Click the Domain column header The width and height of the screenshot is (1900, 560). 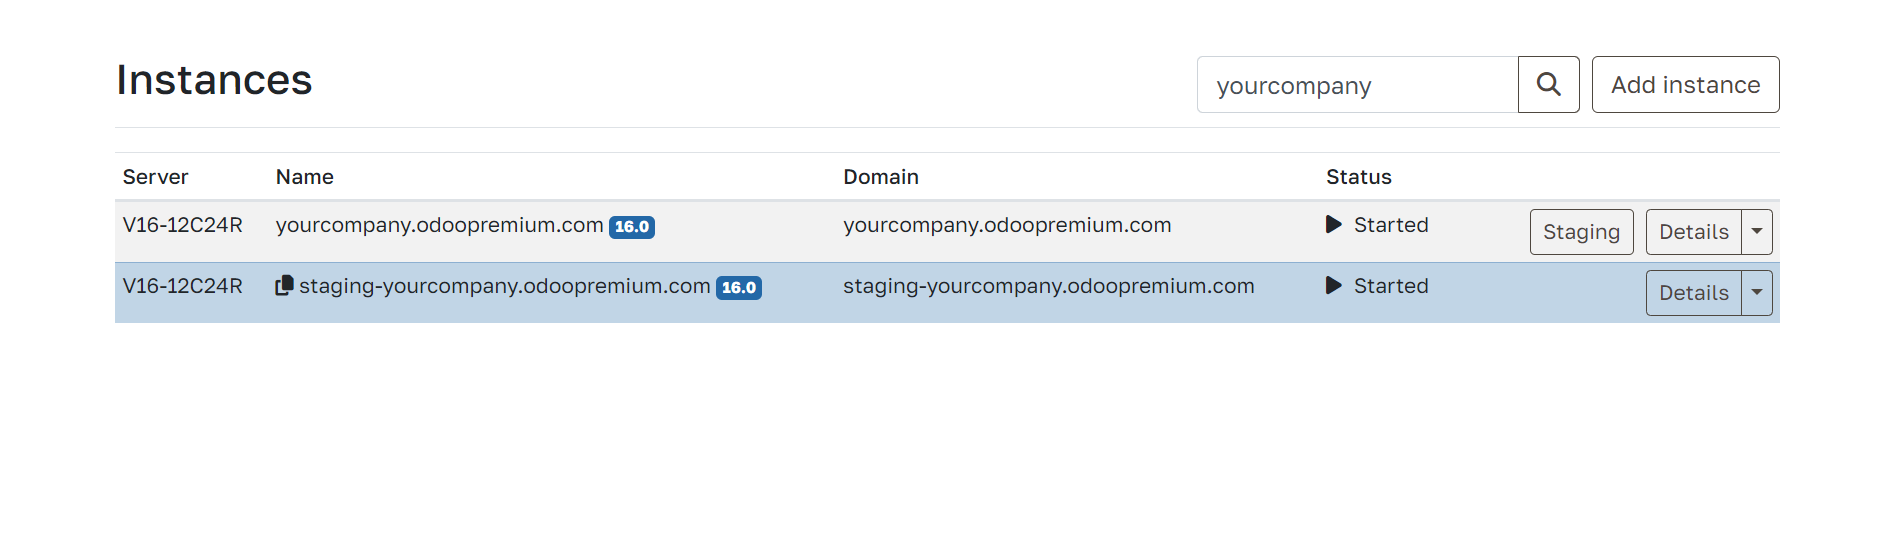tap(880, 177)
